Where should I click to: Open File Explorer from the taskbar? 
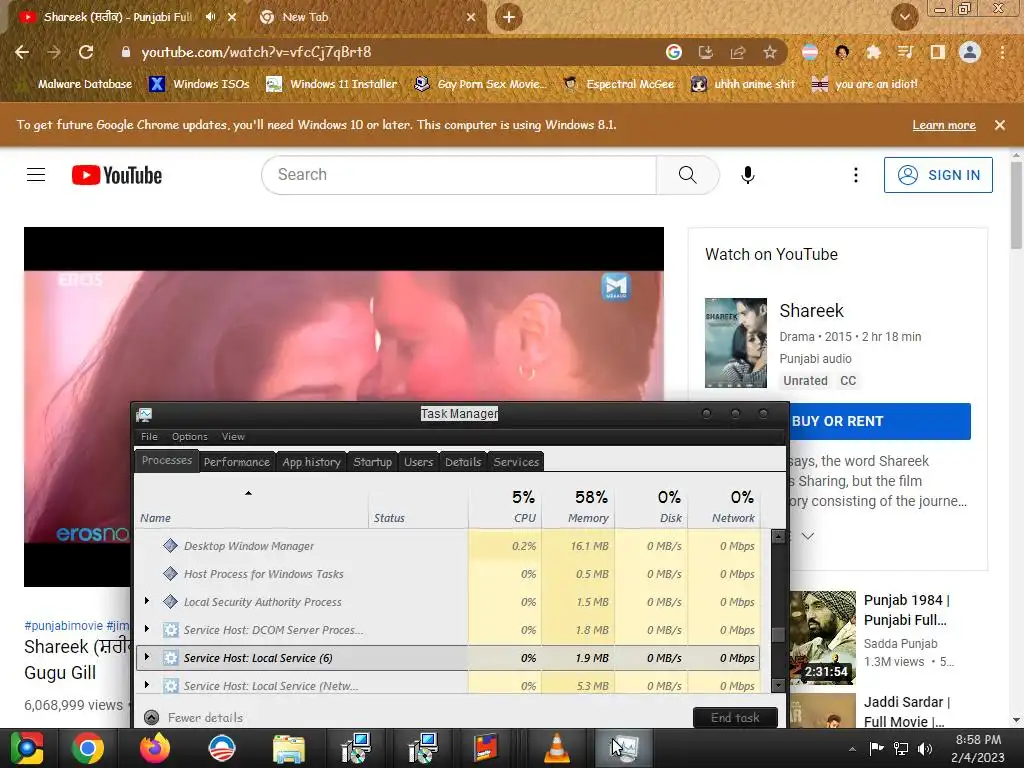289,748
